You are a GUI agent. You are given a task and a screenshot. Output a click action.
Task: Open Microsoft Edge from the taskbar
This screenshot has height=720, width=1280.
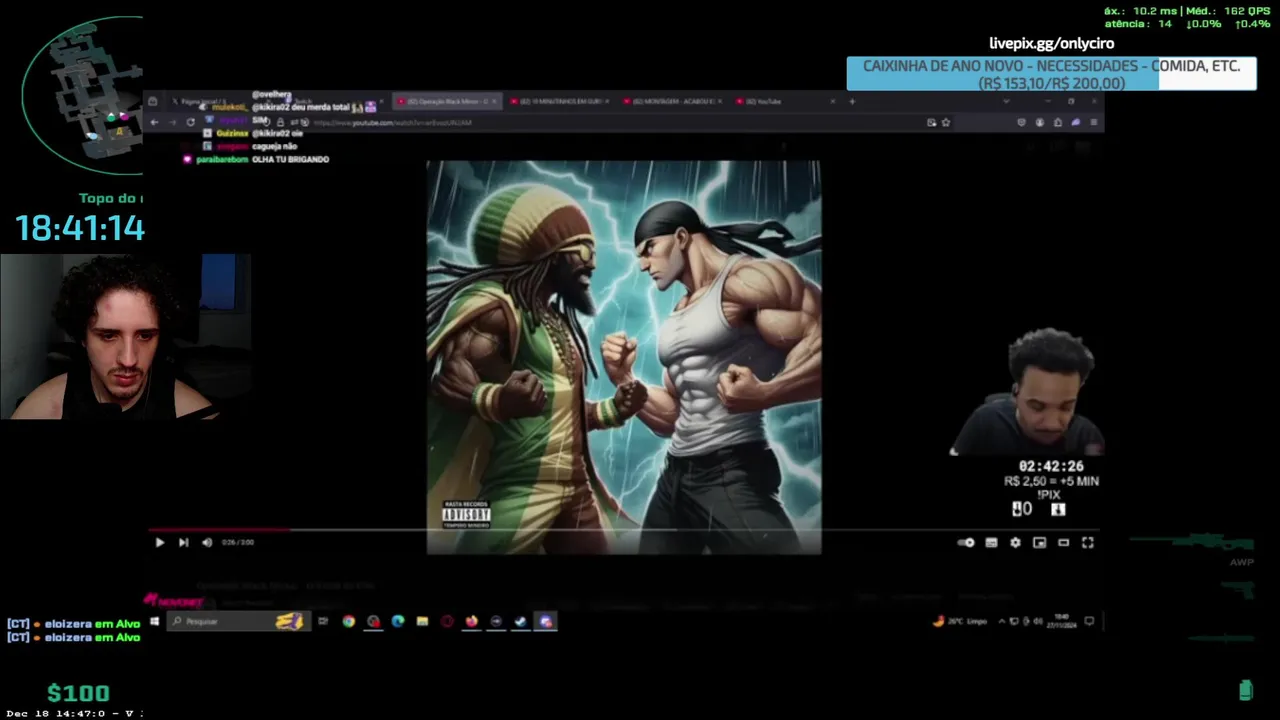tap(398, 621)
